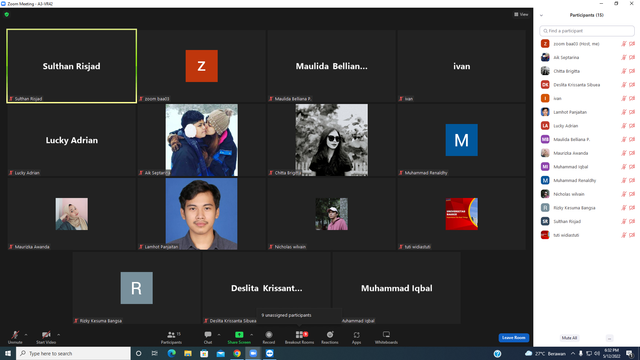The height and width of the screenshot is (360, 640).
Task: Select Lamhot Panjaitan's video tile photo
Action: (201, 213)
